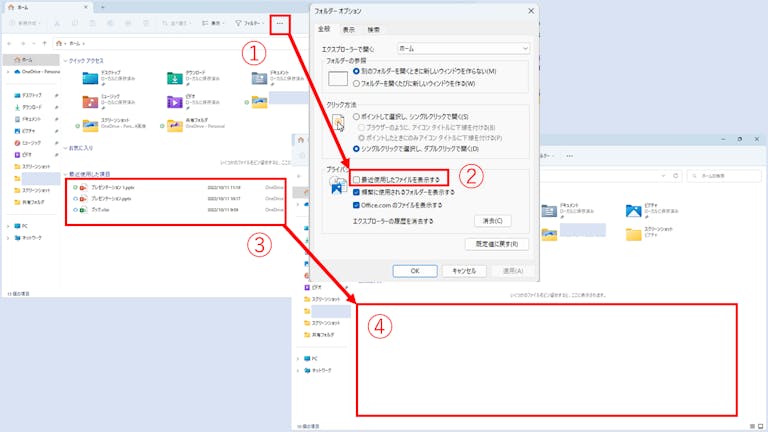
Task: Switch to 表示 tab in フォルダー オプション
Action: tap(349, 30)
